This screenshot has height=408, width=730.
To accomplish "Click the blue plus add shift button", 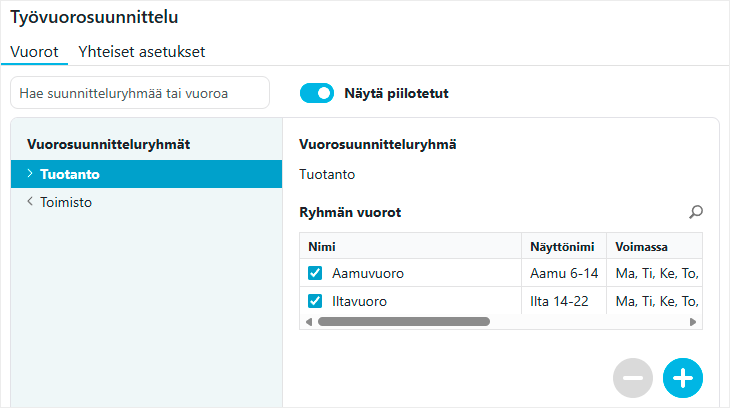I will (x=683, y=378).
